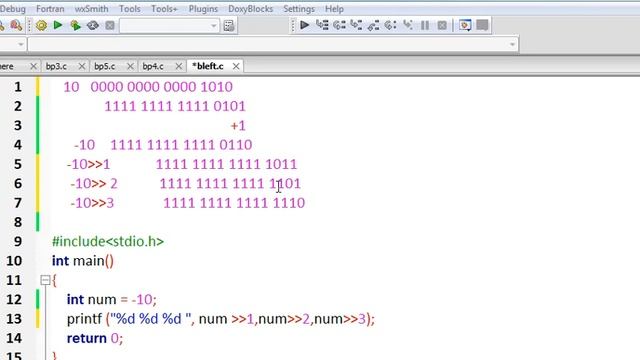Open the Plugins menu
This screenshot has height=360, width=640.
pyautogui.click(x=203, y=9)
